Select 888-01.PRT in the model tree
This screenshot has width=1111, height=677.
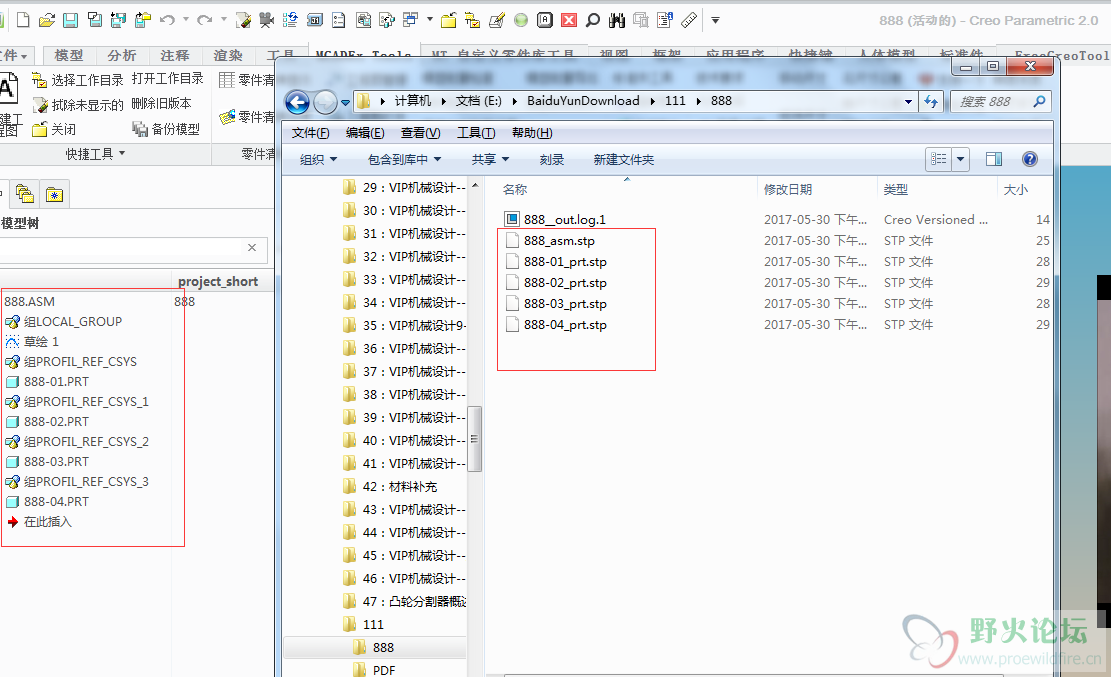click(x=47, y=381)
